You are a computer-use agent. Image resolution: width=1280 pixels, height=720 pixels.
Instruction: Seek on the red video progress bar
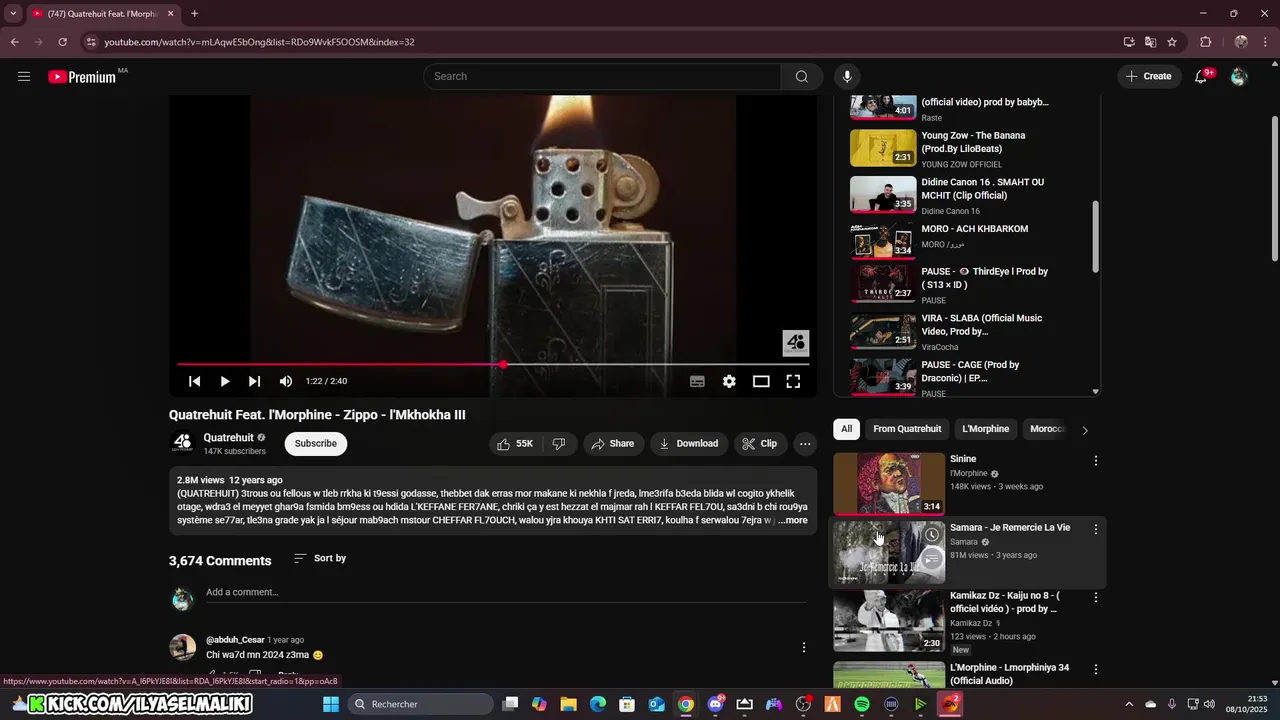[493, 365]
